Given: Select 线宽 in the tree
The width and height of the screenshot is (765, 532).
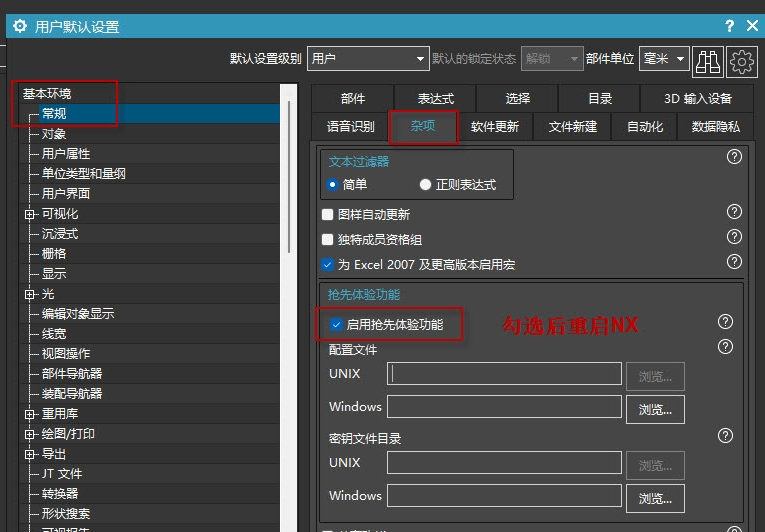Looking at the screenshot, I should click(54, 334).
